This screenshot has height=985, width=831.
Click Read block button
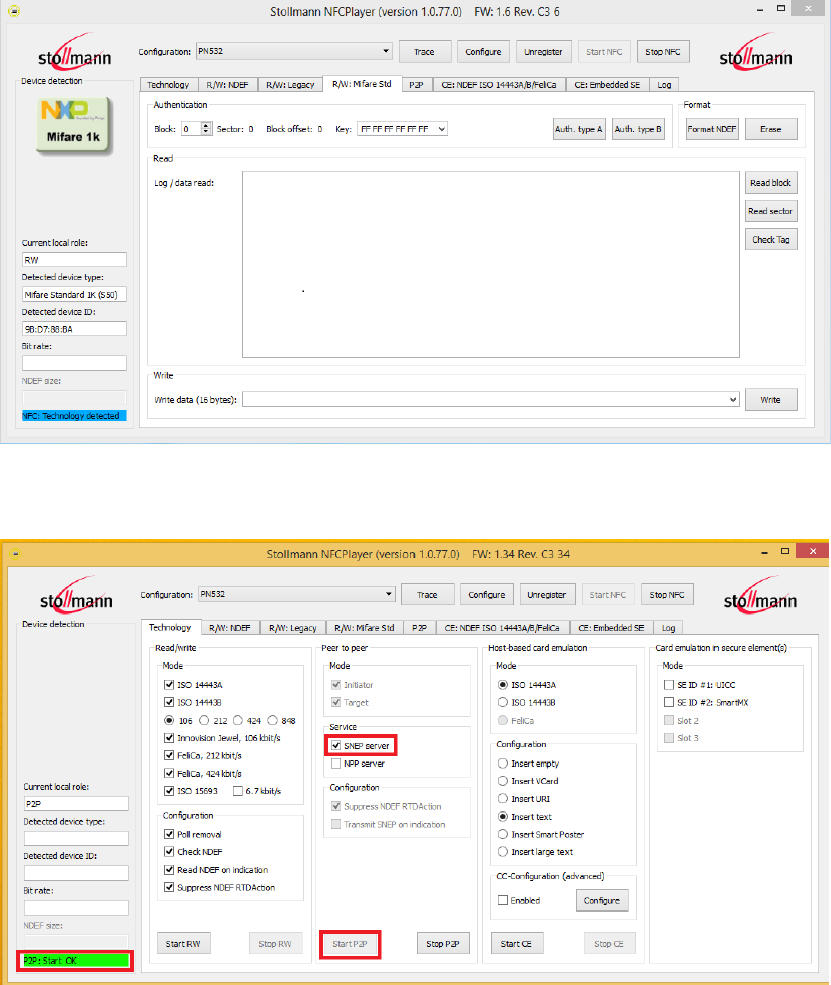(x=771, y=183)
